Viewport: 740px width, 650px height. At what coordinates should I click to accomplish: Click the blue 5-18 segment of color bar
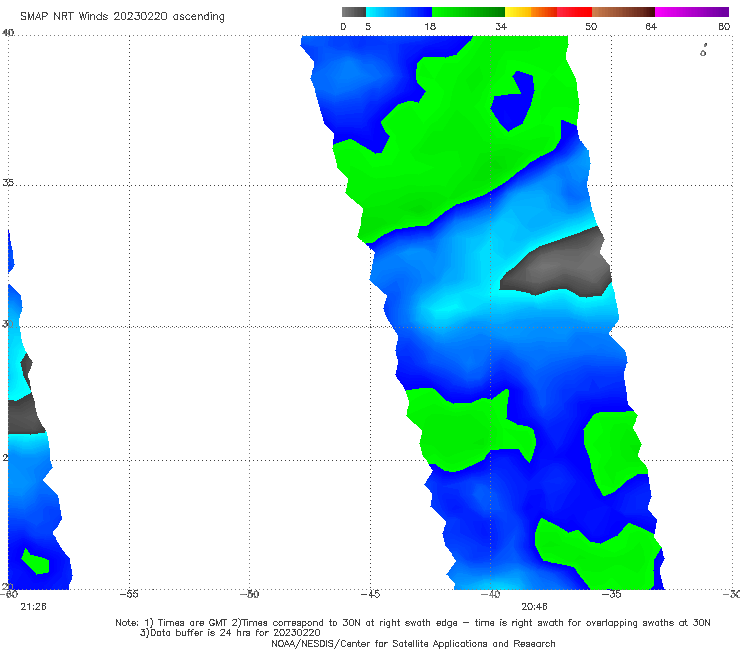click(x=399, y=12)
